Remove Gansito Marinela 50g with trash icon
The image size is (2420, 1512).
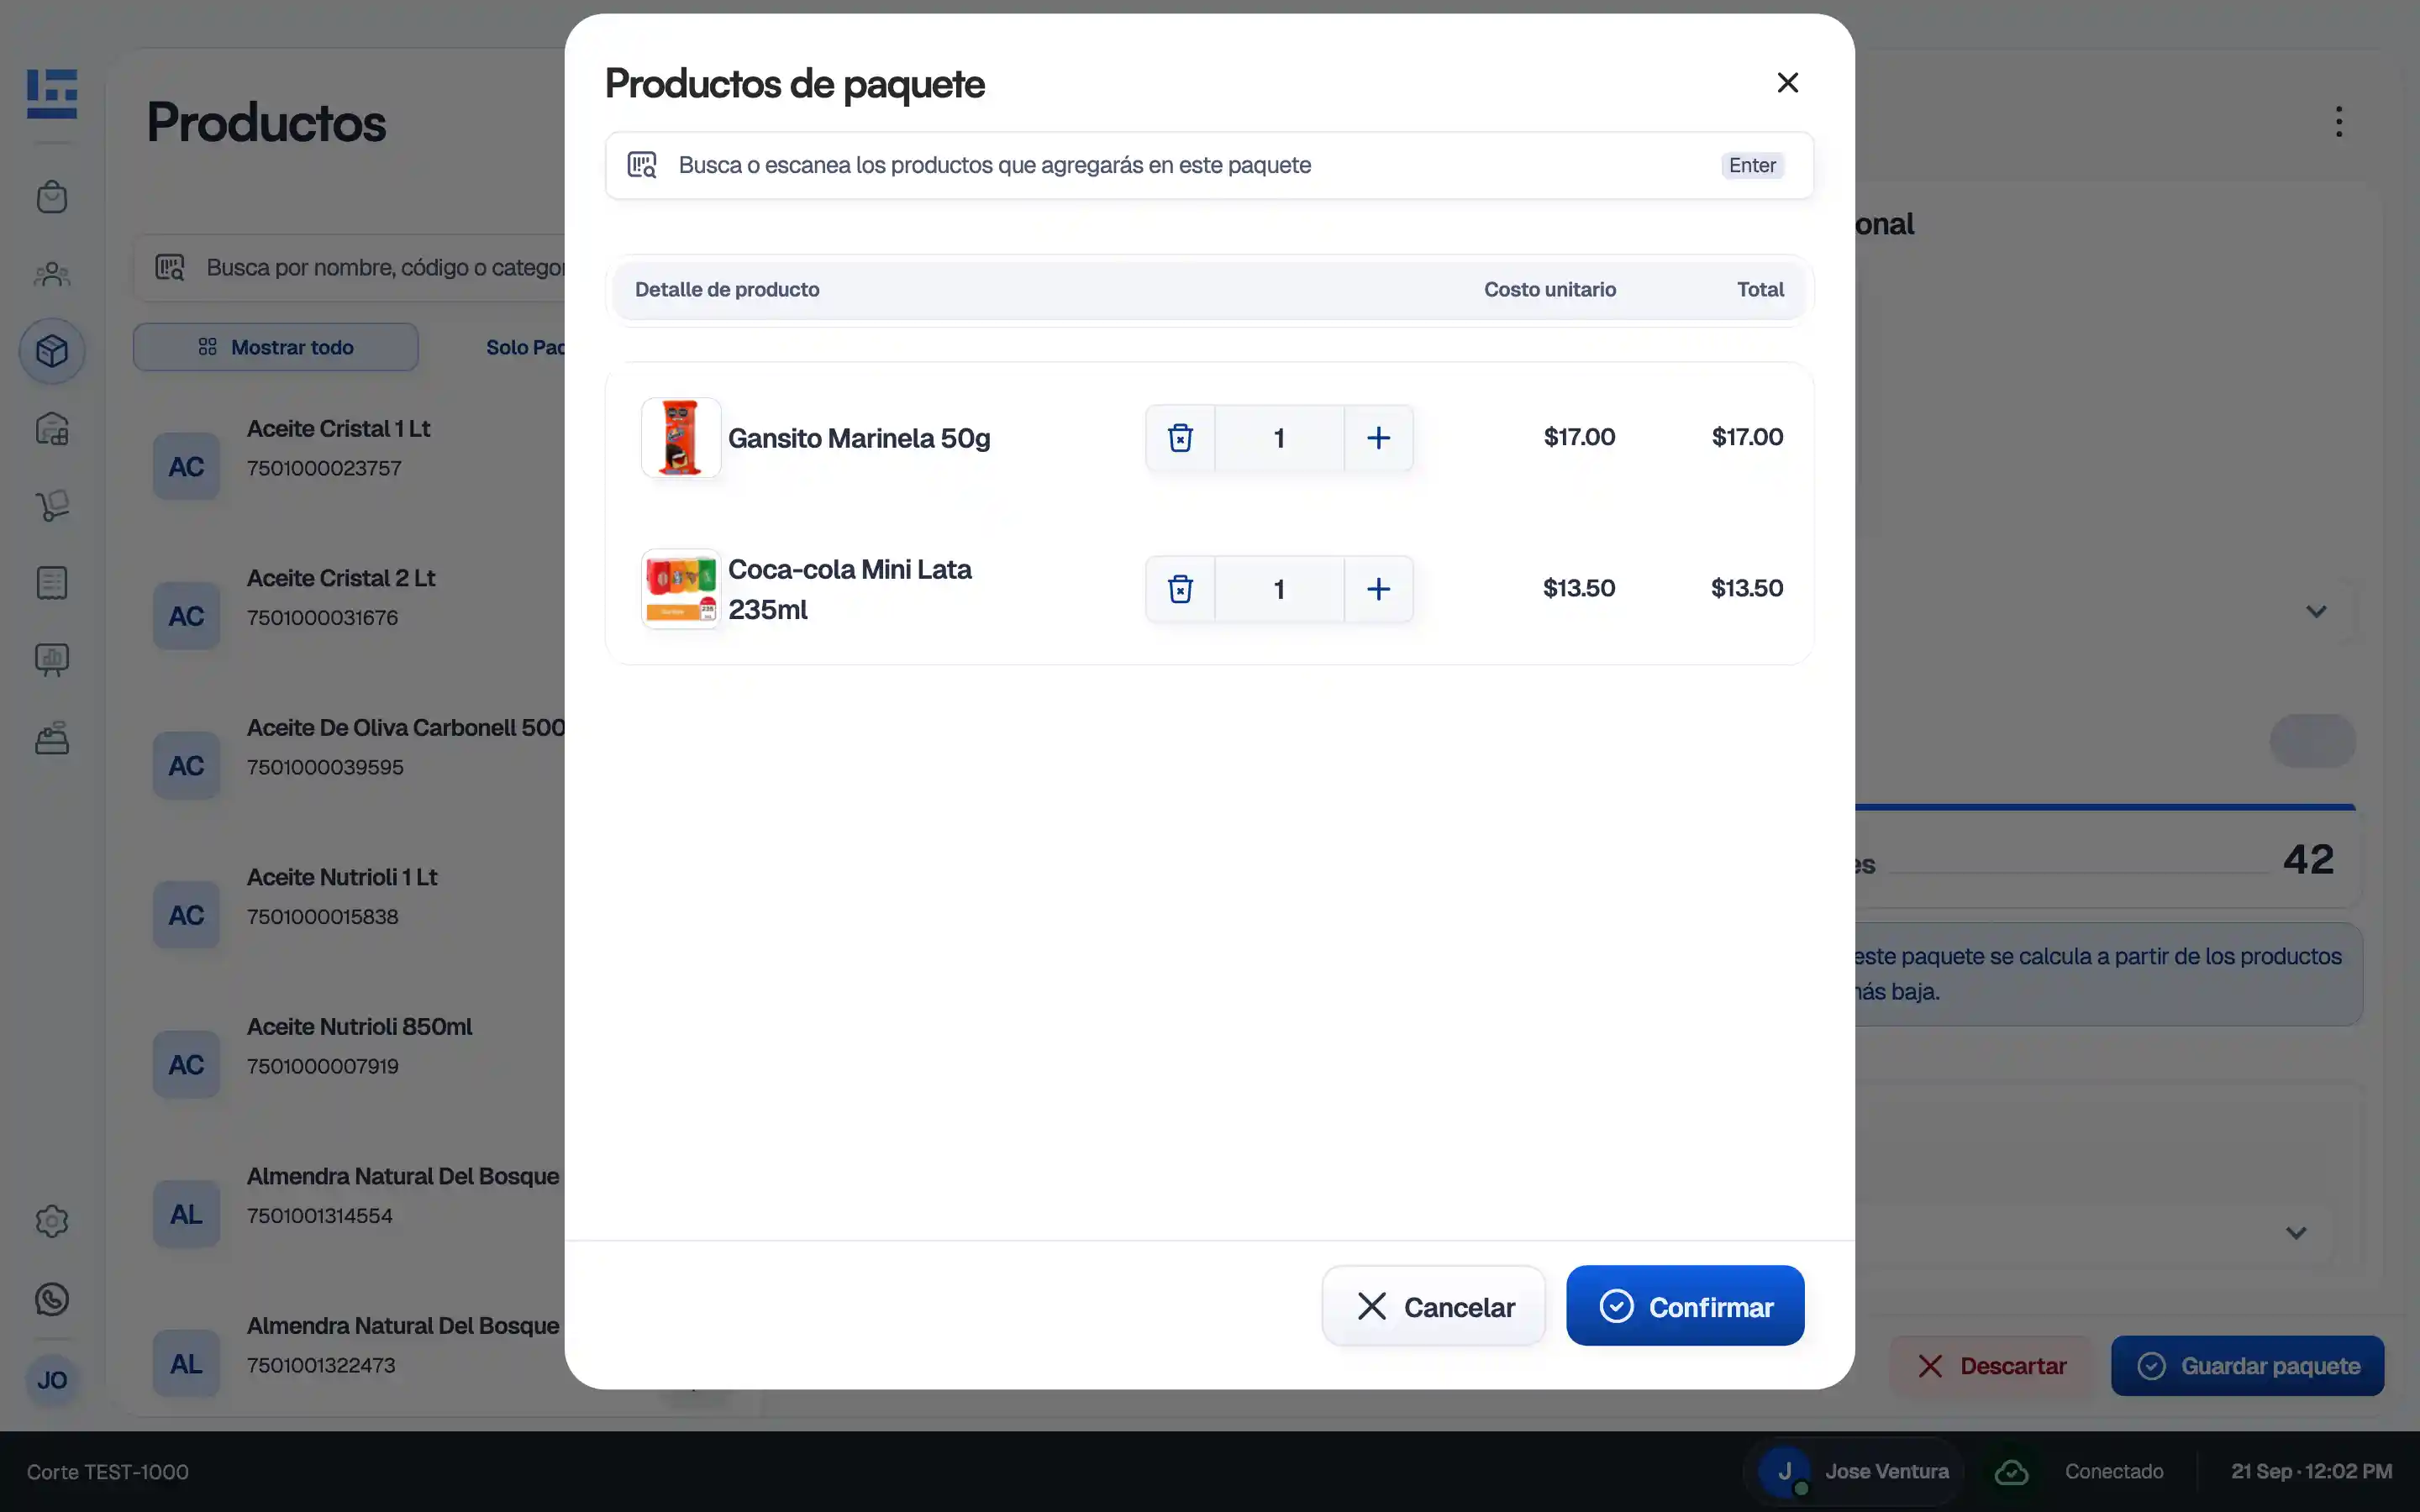tap(1180, 438)
